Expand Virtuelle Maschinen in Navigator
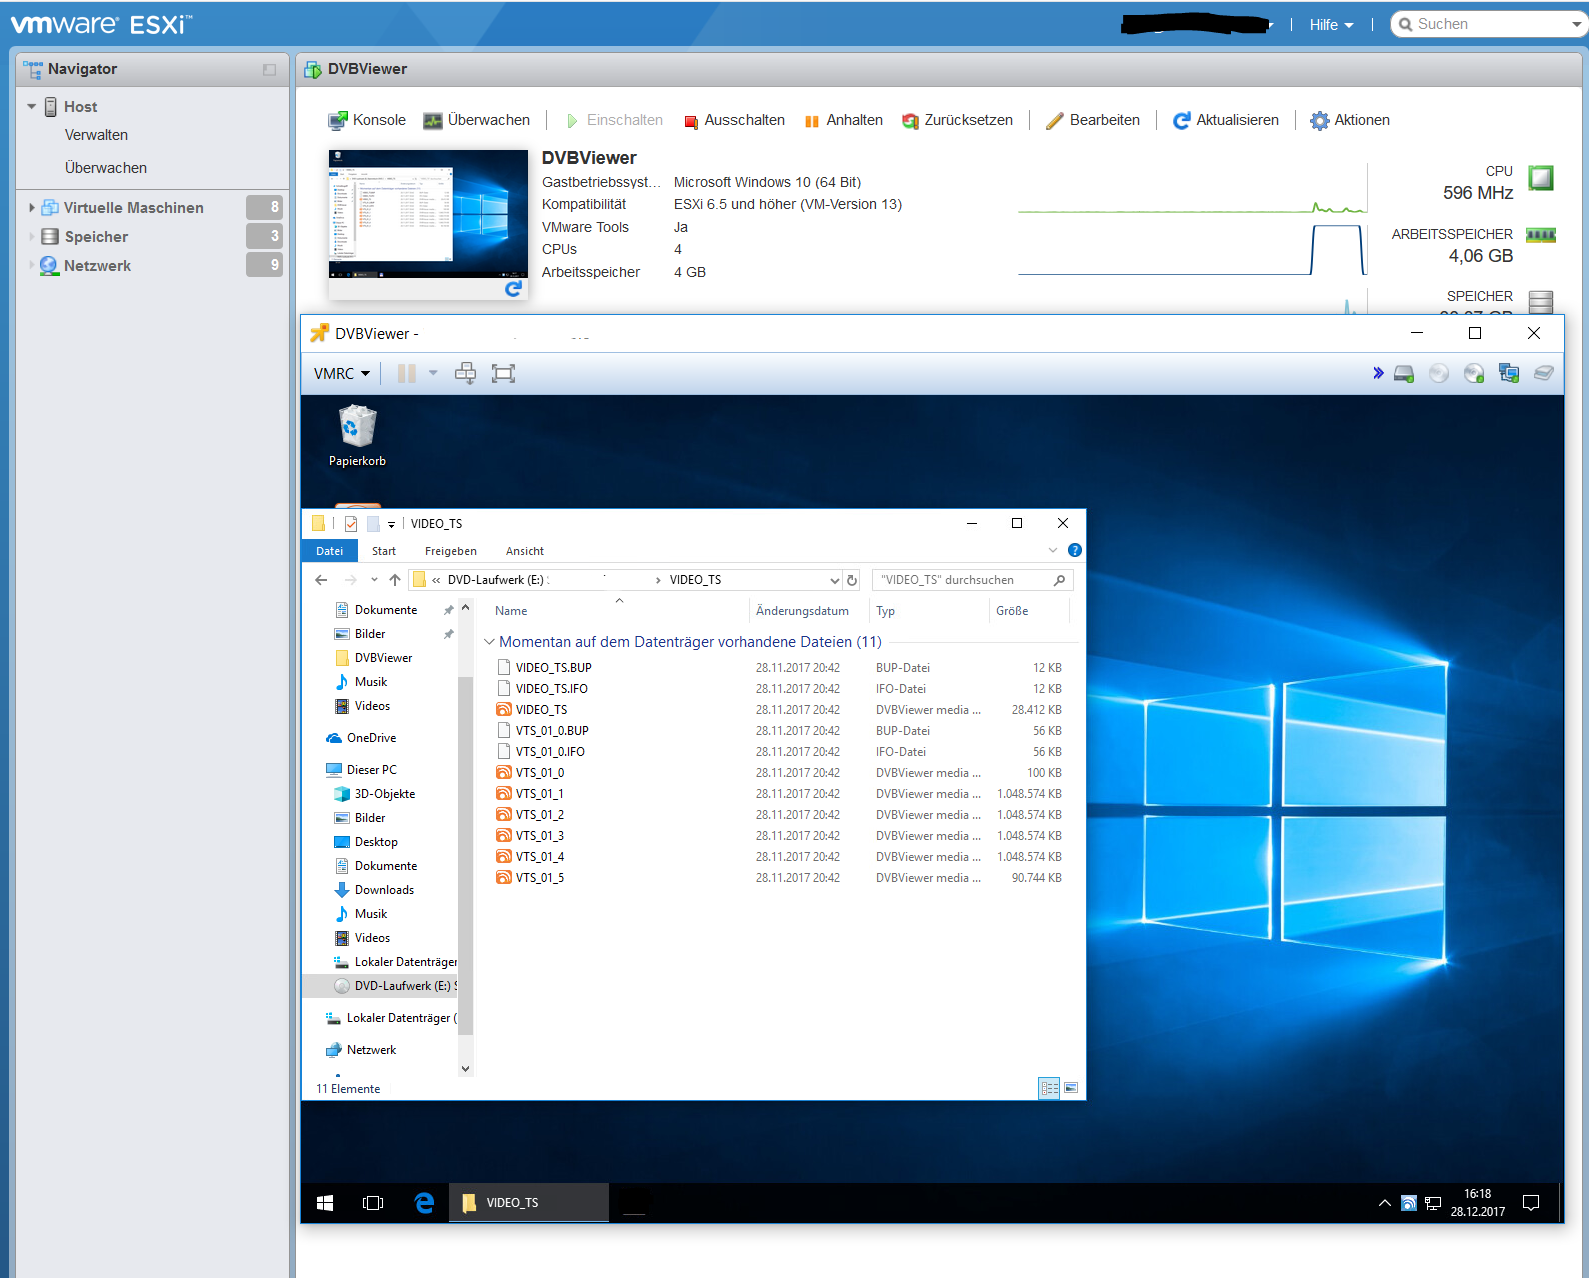The image size is (1589, 1278). tap(31, 208)
